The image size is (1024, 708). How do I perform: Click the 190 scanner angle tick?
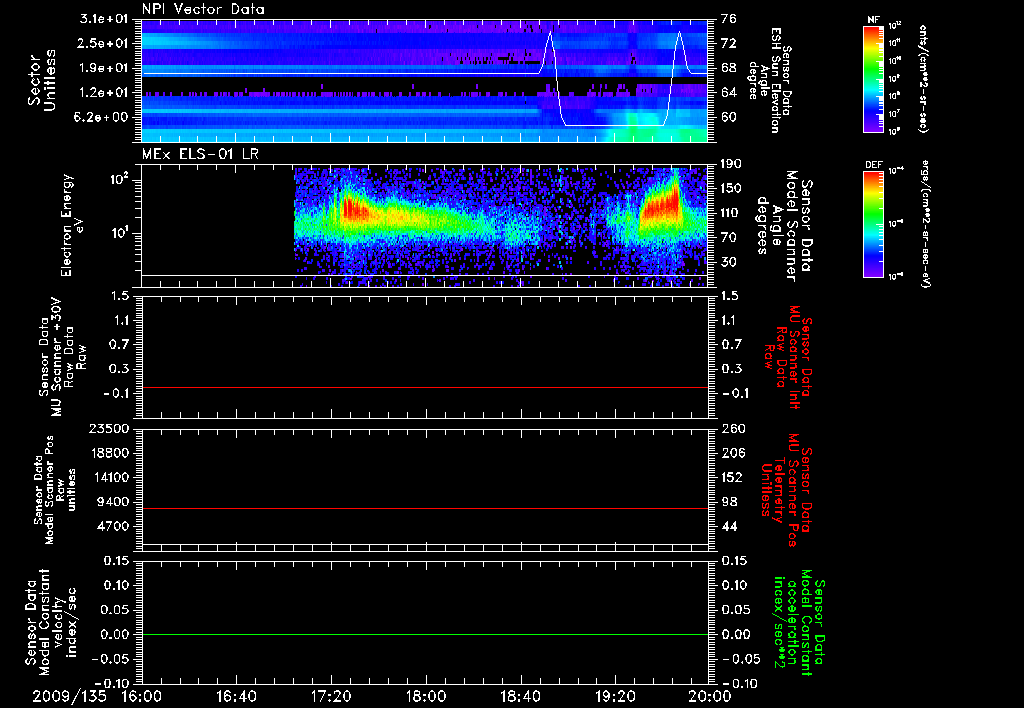[731, 164]
